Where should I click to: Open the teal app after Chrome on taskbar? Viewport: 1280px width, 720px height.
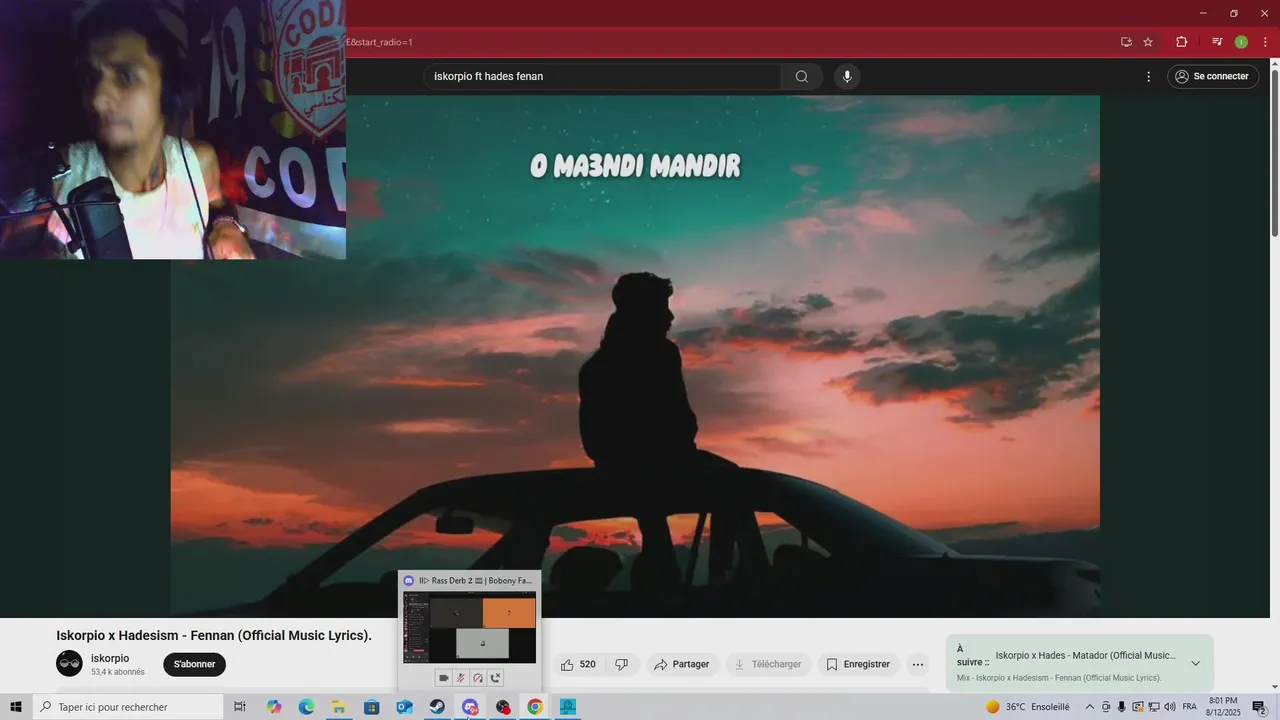coord(568,707)
